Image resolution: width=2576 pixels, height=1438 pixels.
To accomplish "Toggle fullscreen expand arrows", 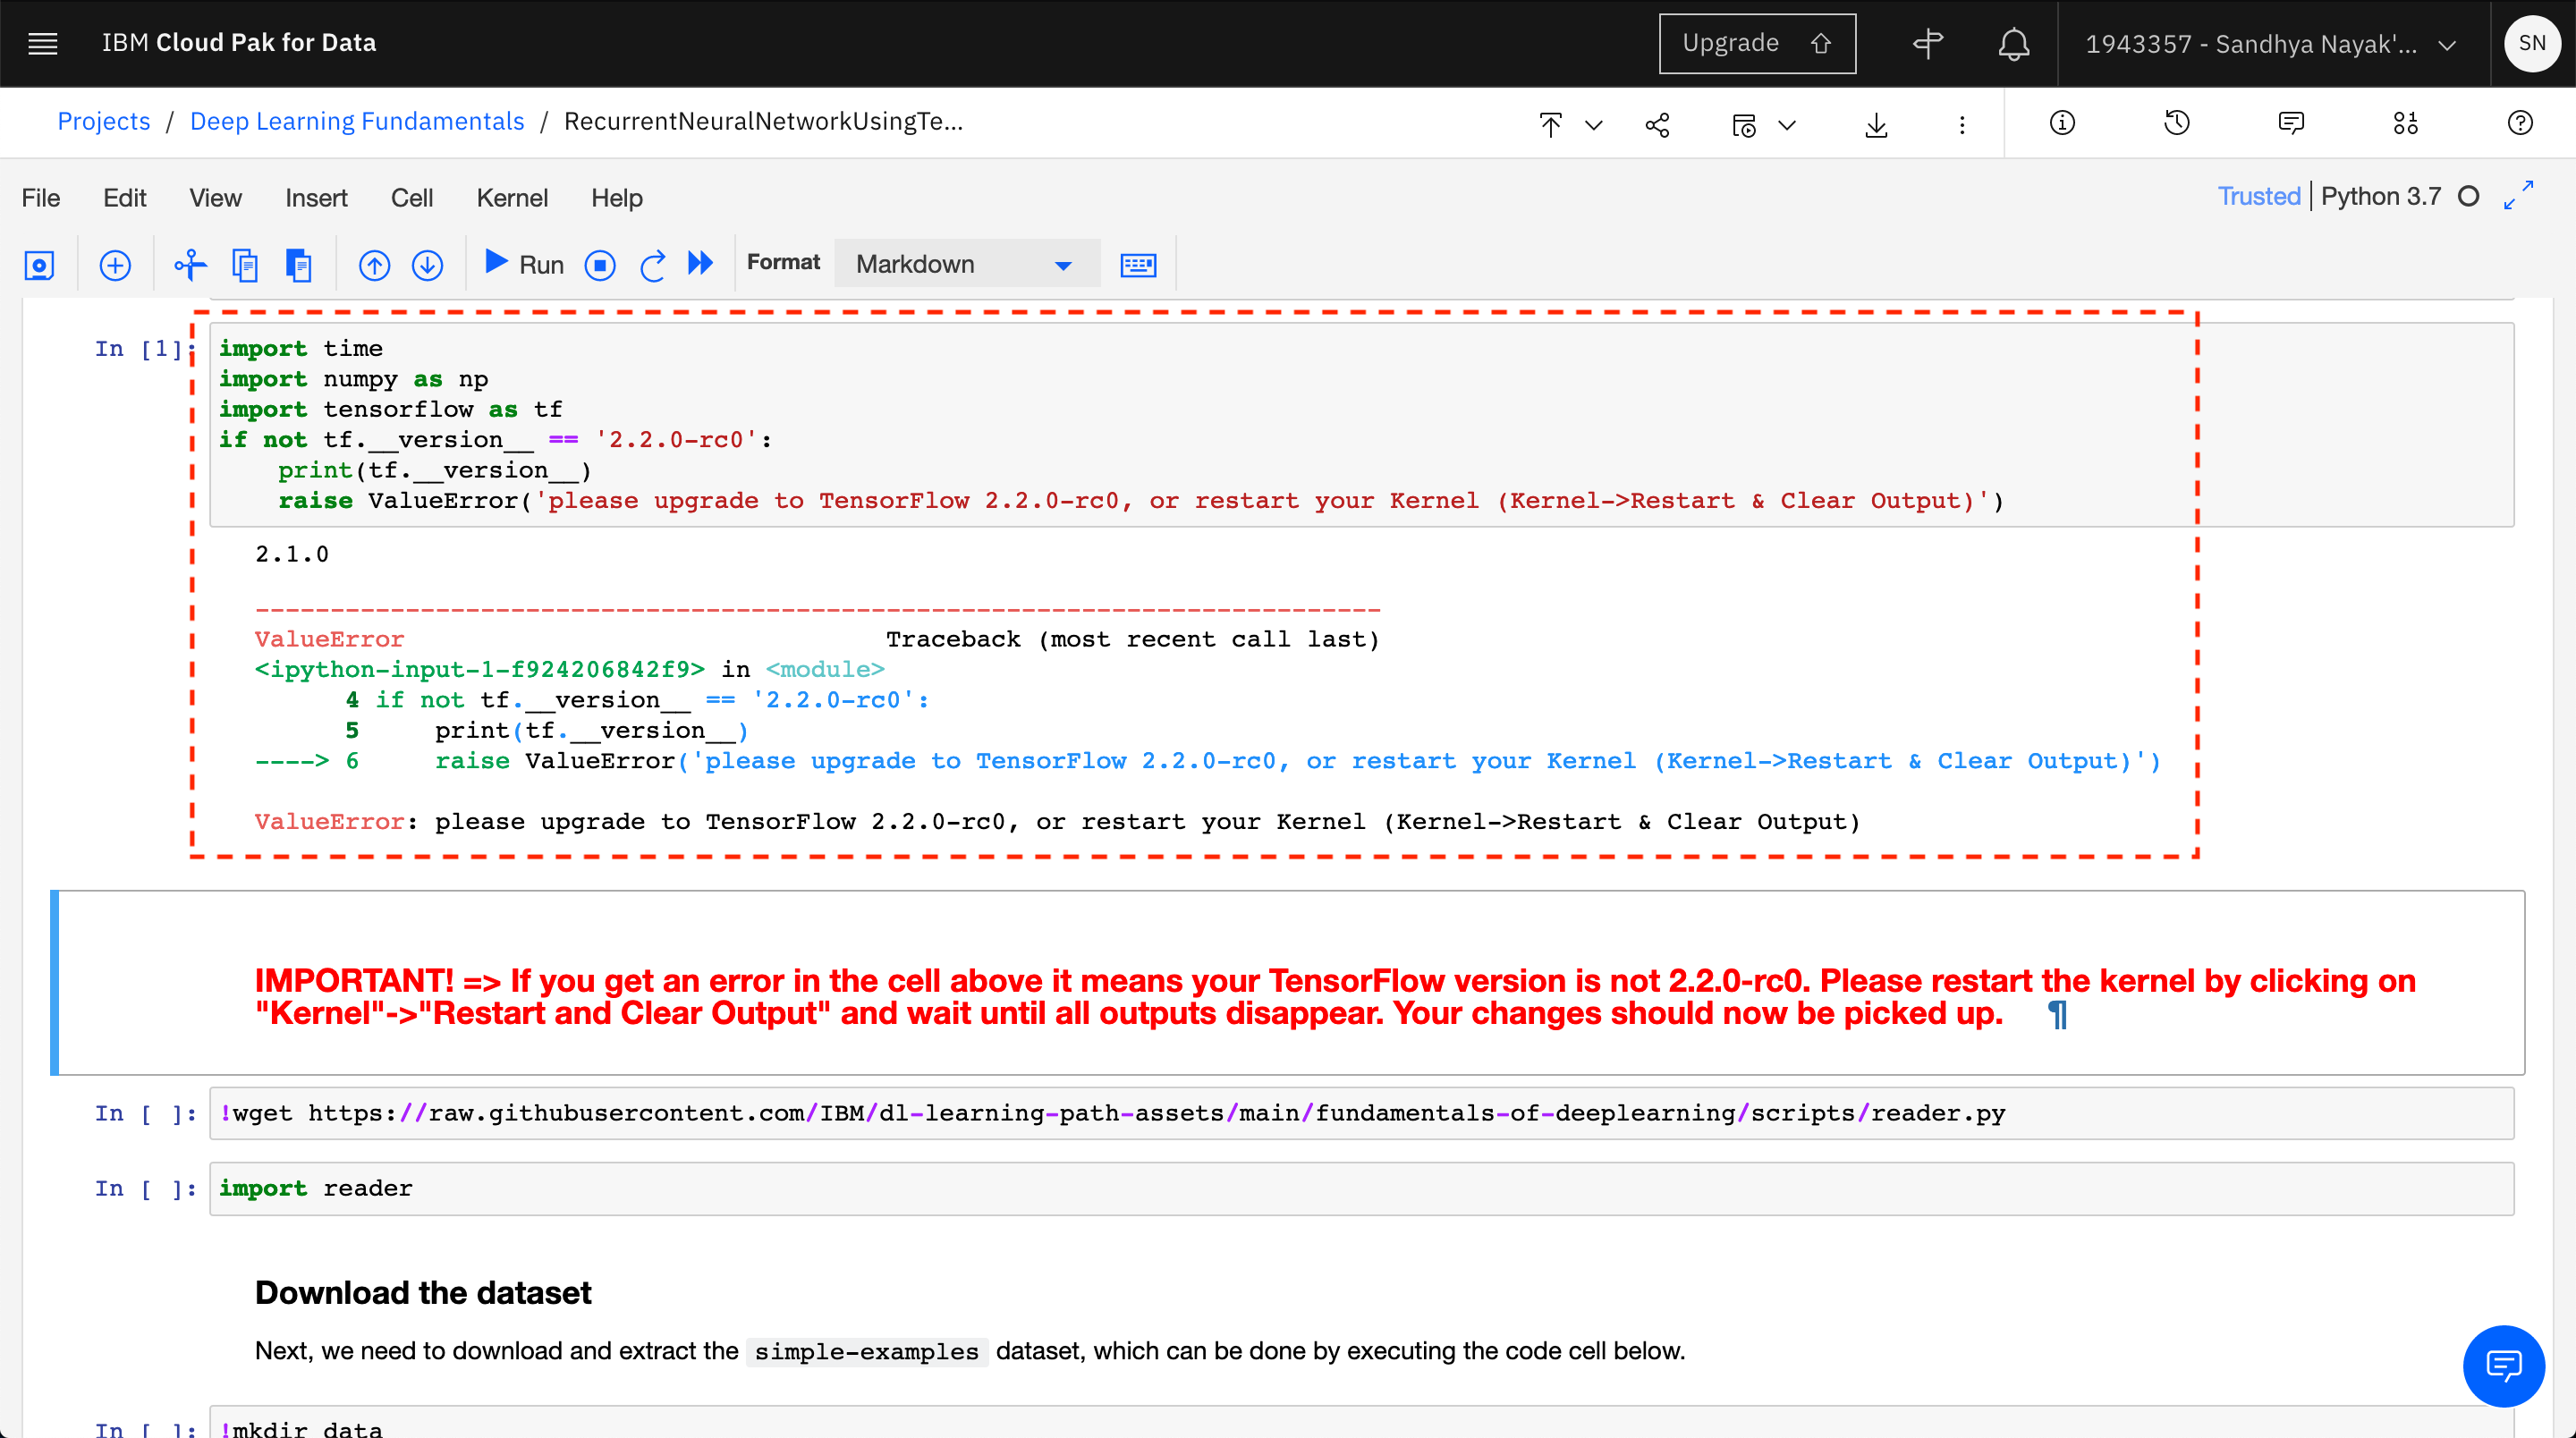I will click(2518, 195).
